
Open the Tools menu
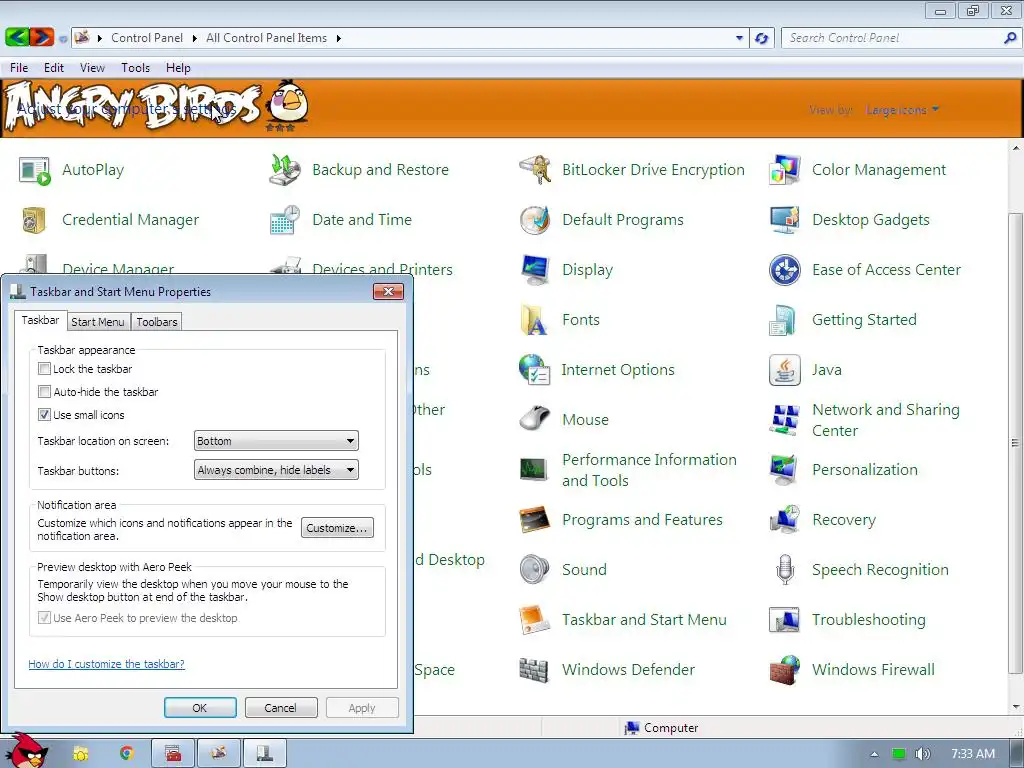(135, 68)
